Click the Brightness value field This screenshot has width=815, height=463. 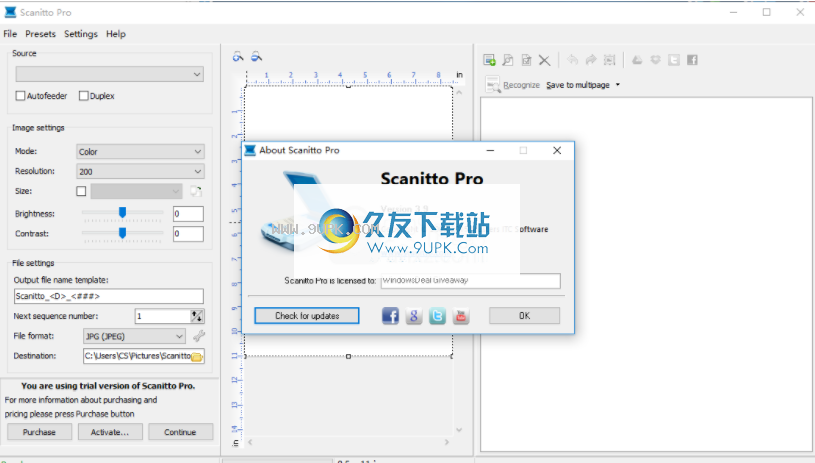(188, 214)
